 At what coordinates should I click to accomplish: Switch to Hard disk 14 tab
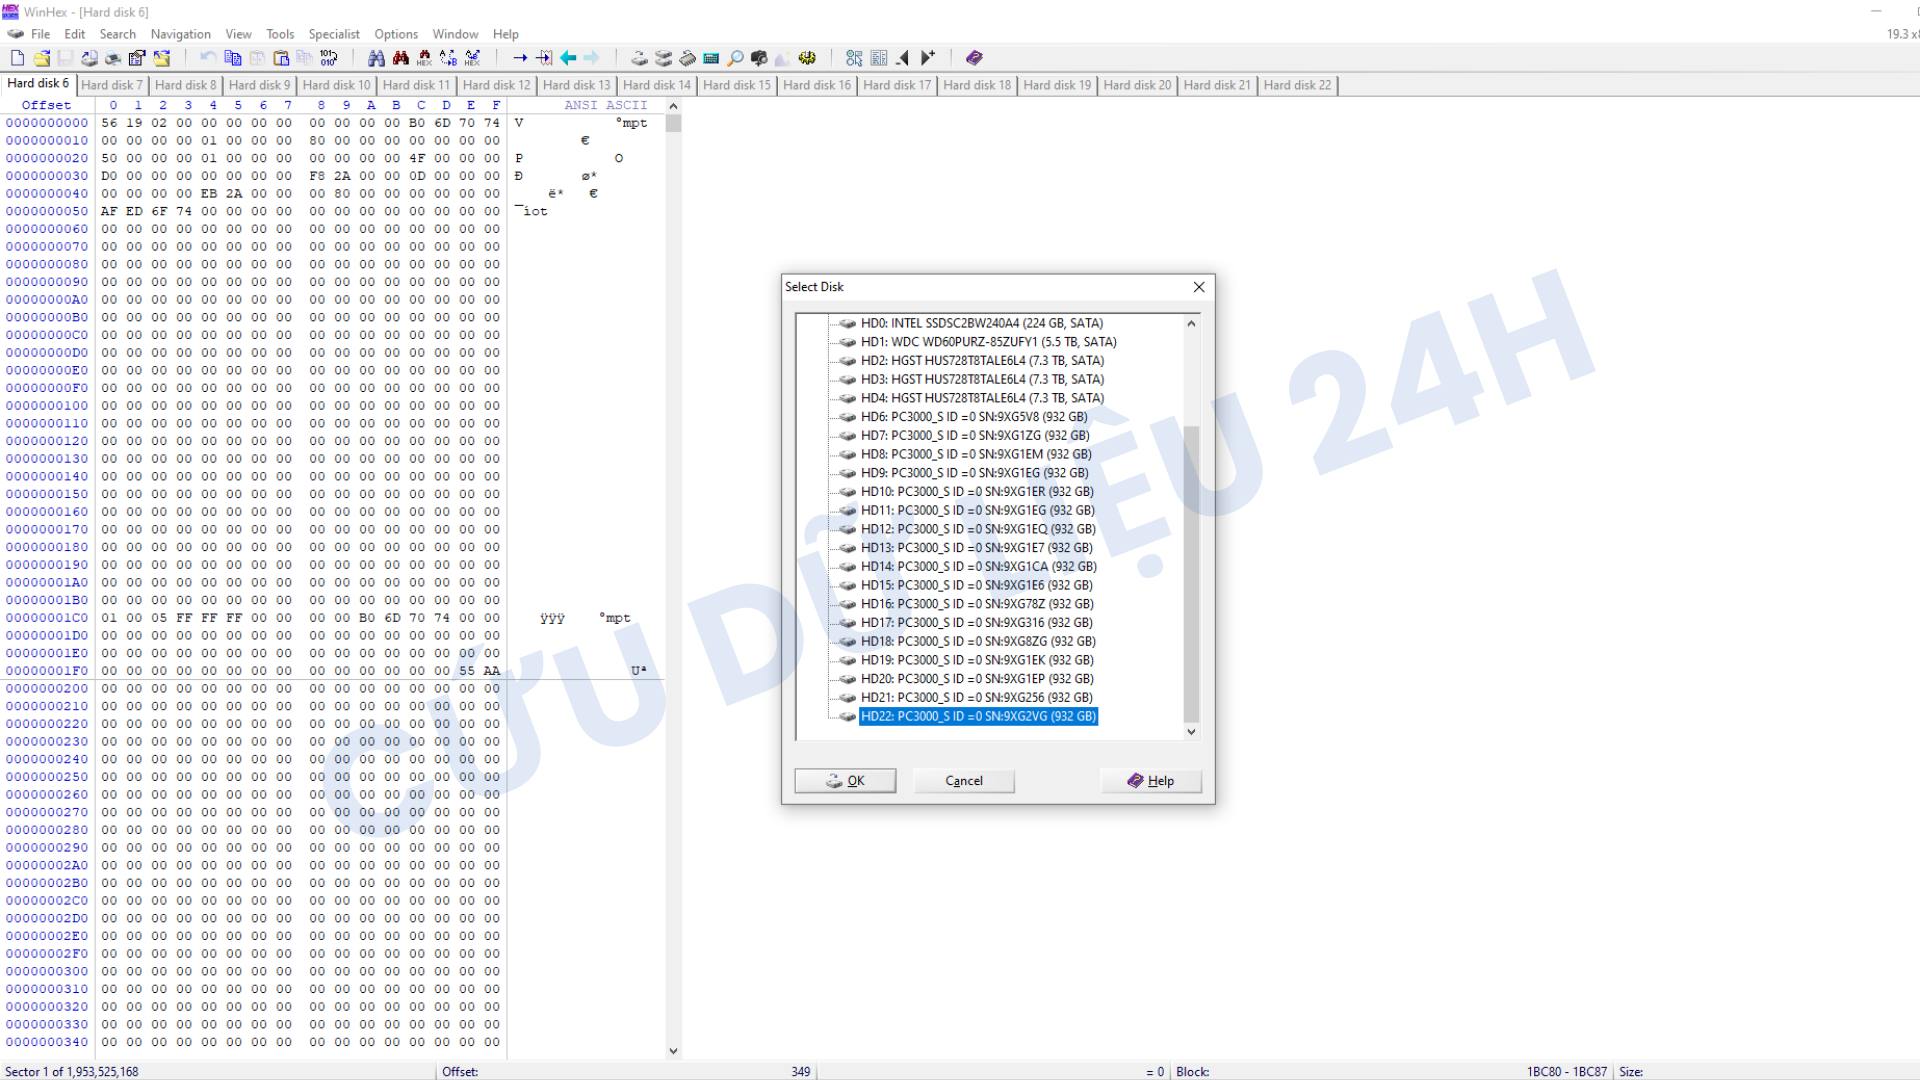point(657,85)
